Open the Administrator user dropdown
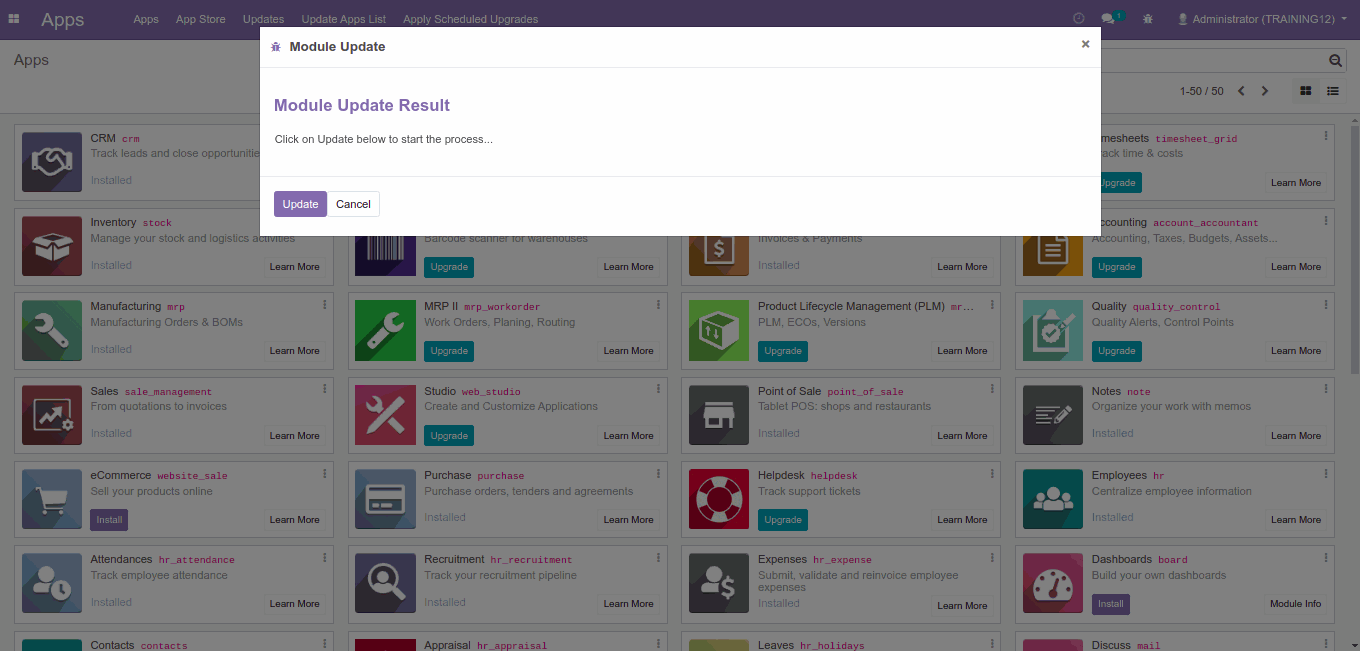 click(1262, 19)
